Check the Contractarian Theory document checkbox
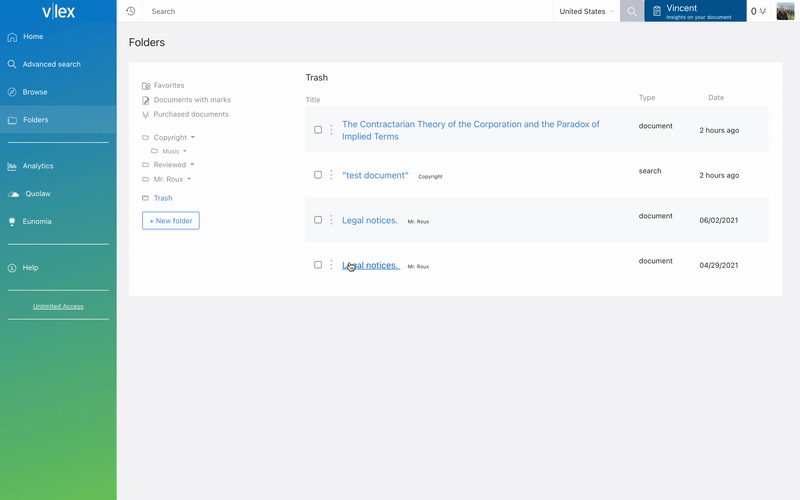The height and width of the screenshot is (500, 800). coord(318,130)
